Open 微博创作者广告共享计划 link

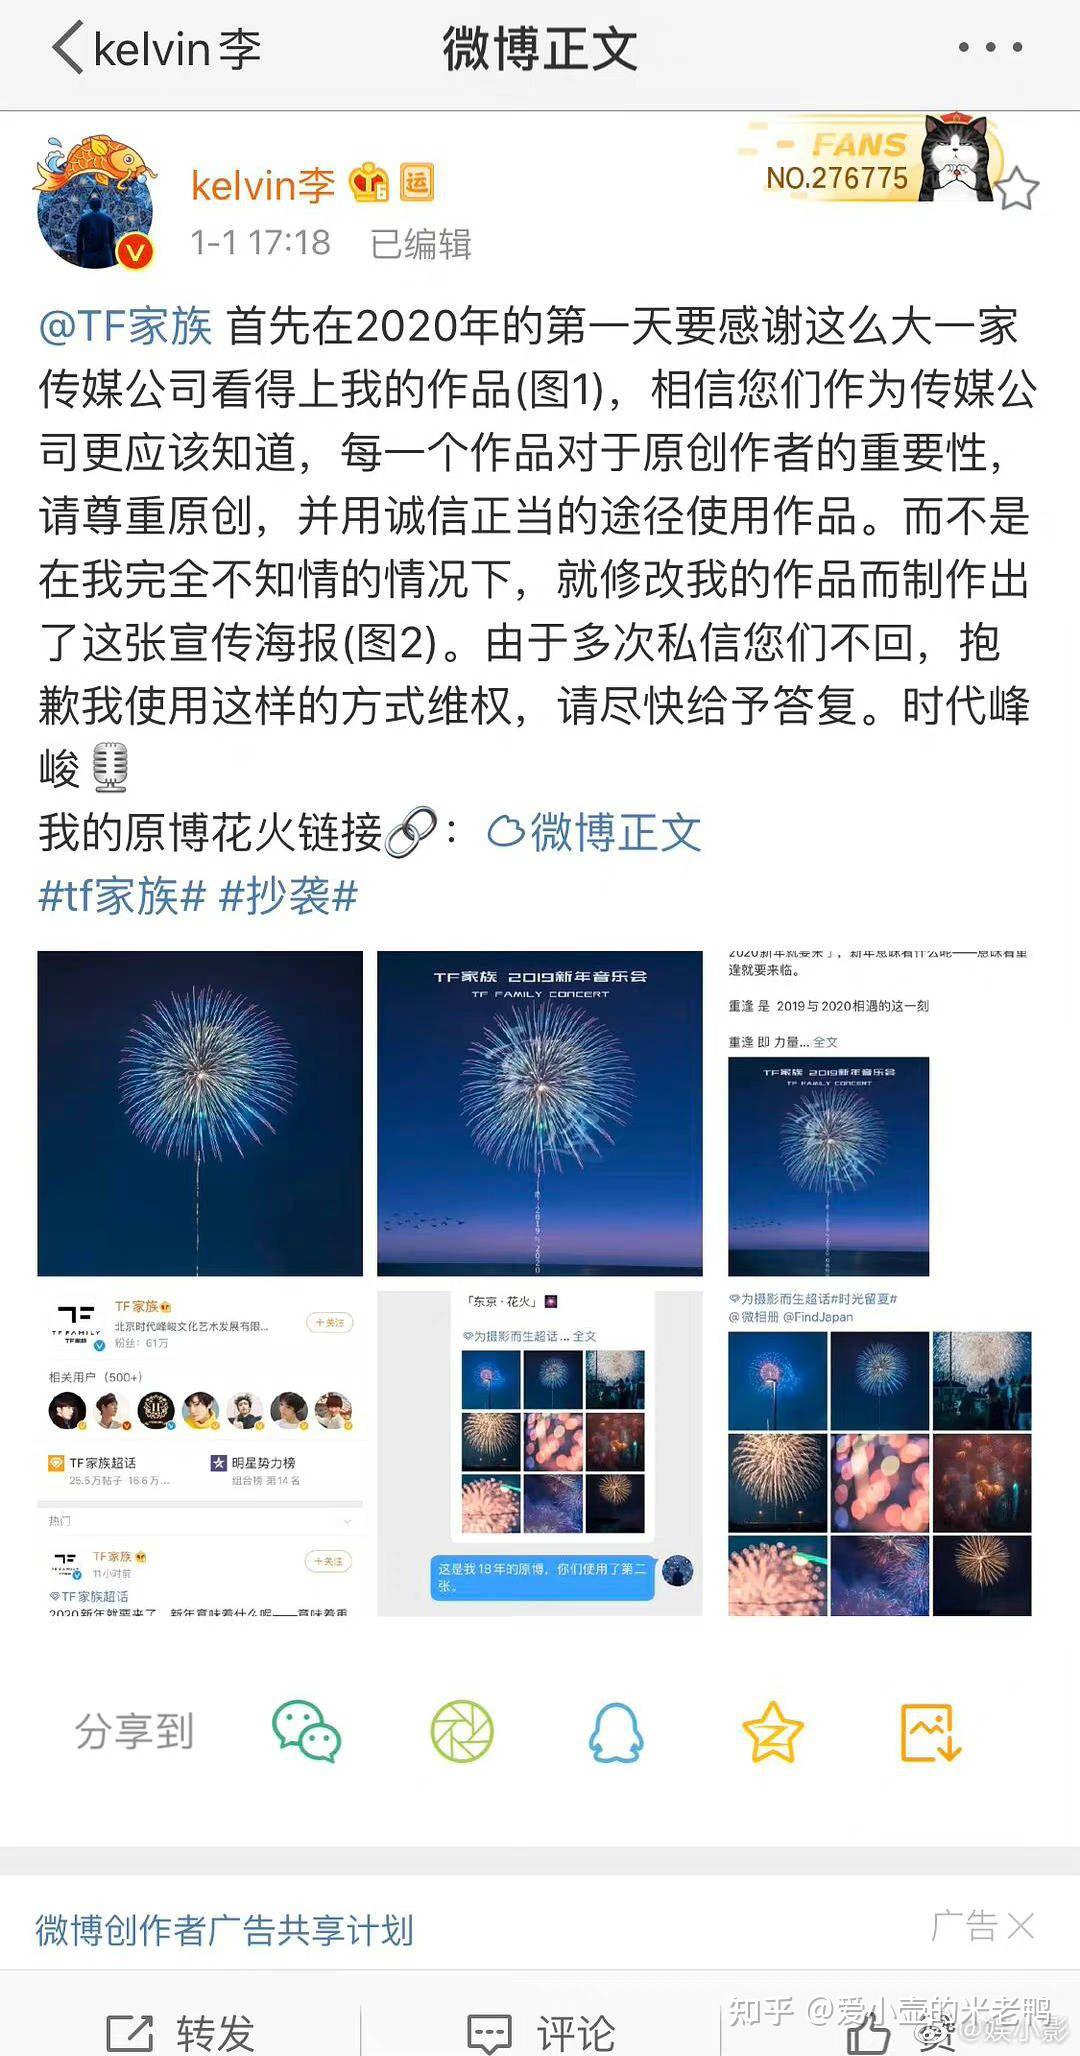(x=224, y=1929)
